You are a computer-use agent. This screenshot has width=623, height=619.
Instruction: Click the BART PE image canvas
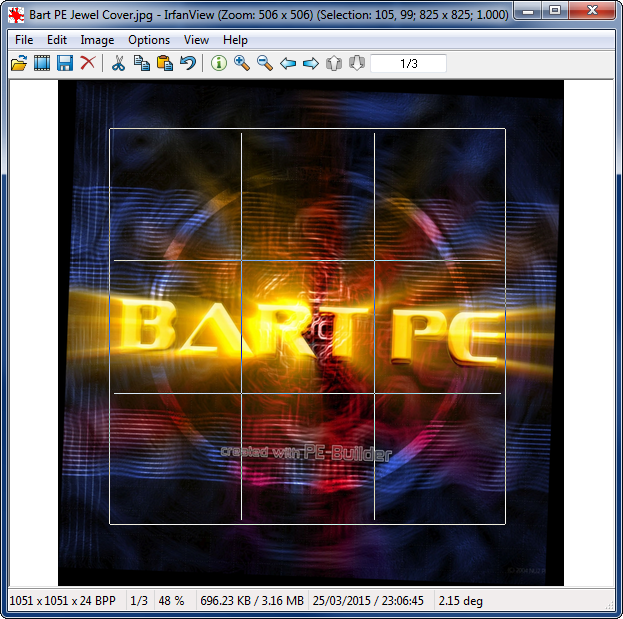point(311,333)
